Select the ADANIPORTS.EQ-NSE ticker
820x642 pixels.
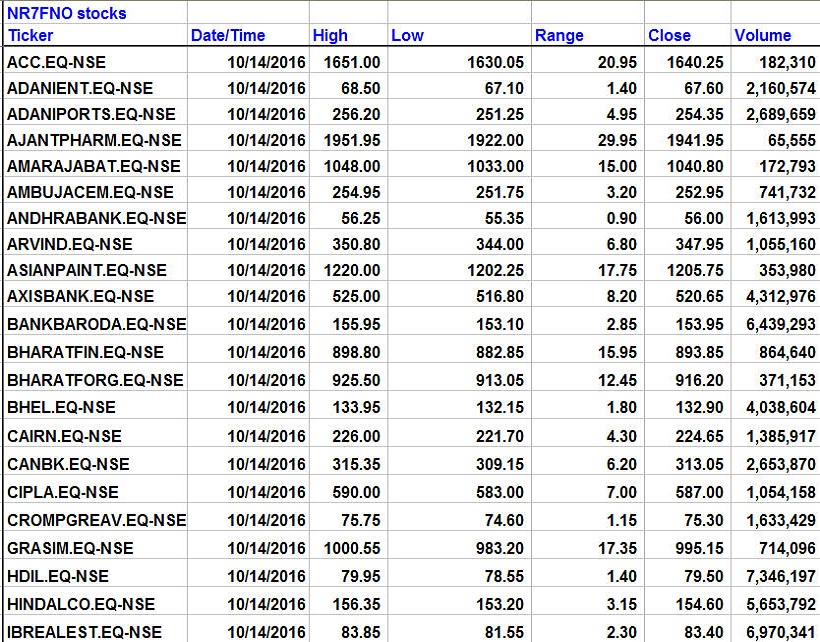click(91, 114)
